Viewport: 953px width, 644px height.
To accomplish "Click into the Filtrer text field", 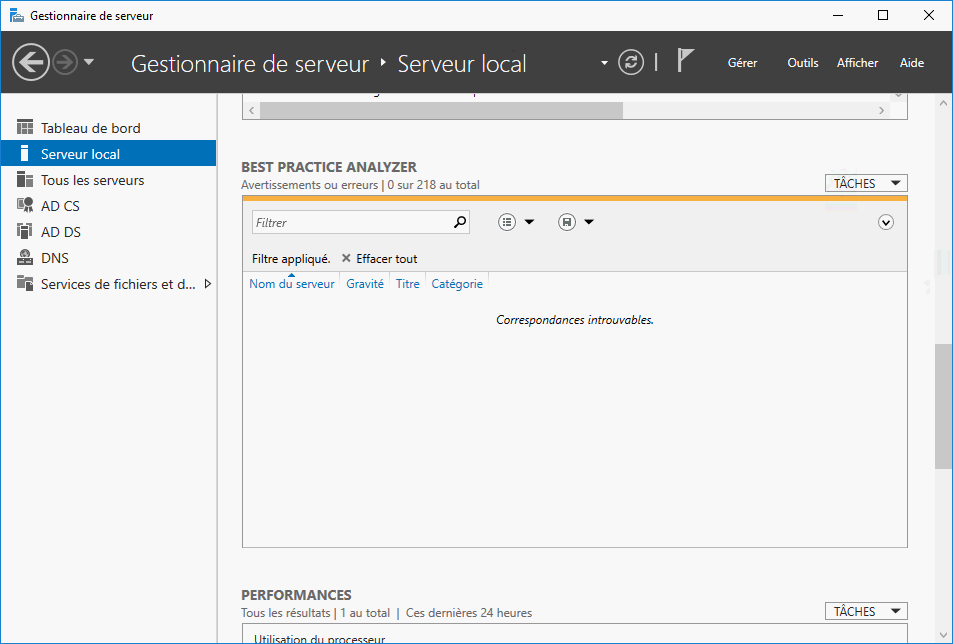I will click(350, 222).
